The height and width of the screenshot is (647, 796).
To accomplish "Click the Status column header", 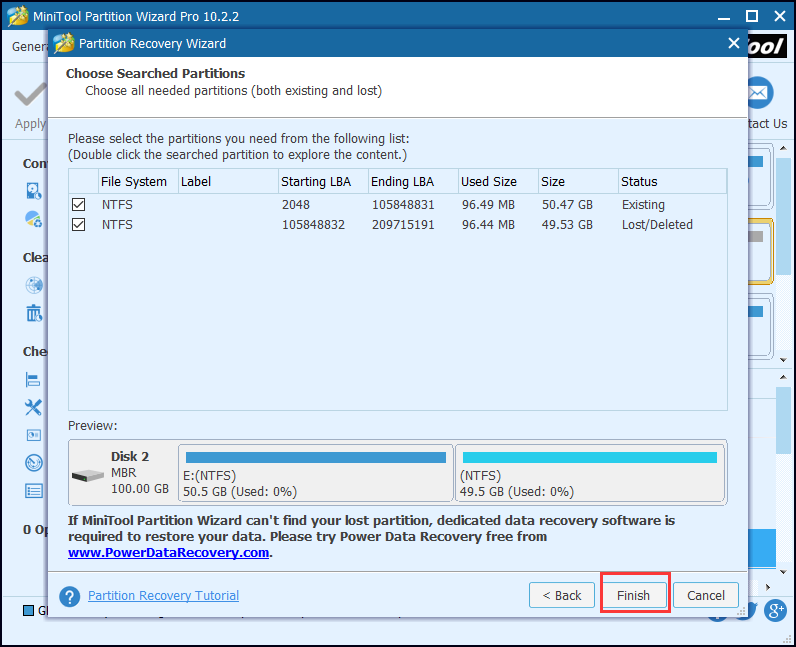I will pos(673,181).
